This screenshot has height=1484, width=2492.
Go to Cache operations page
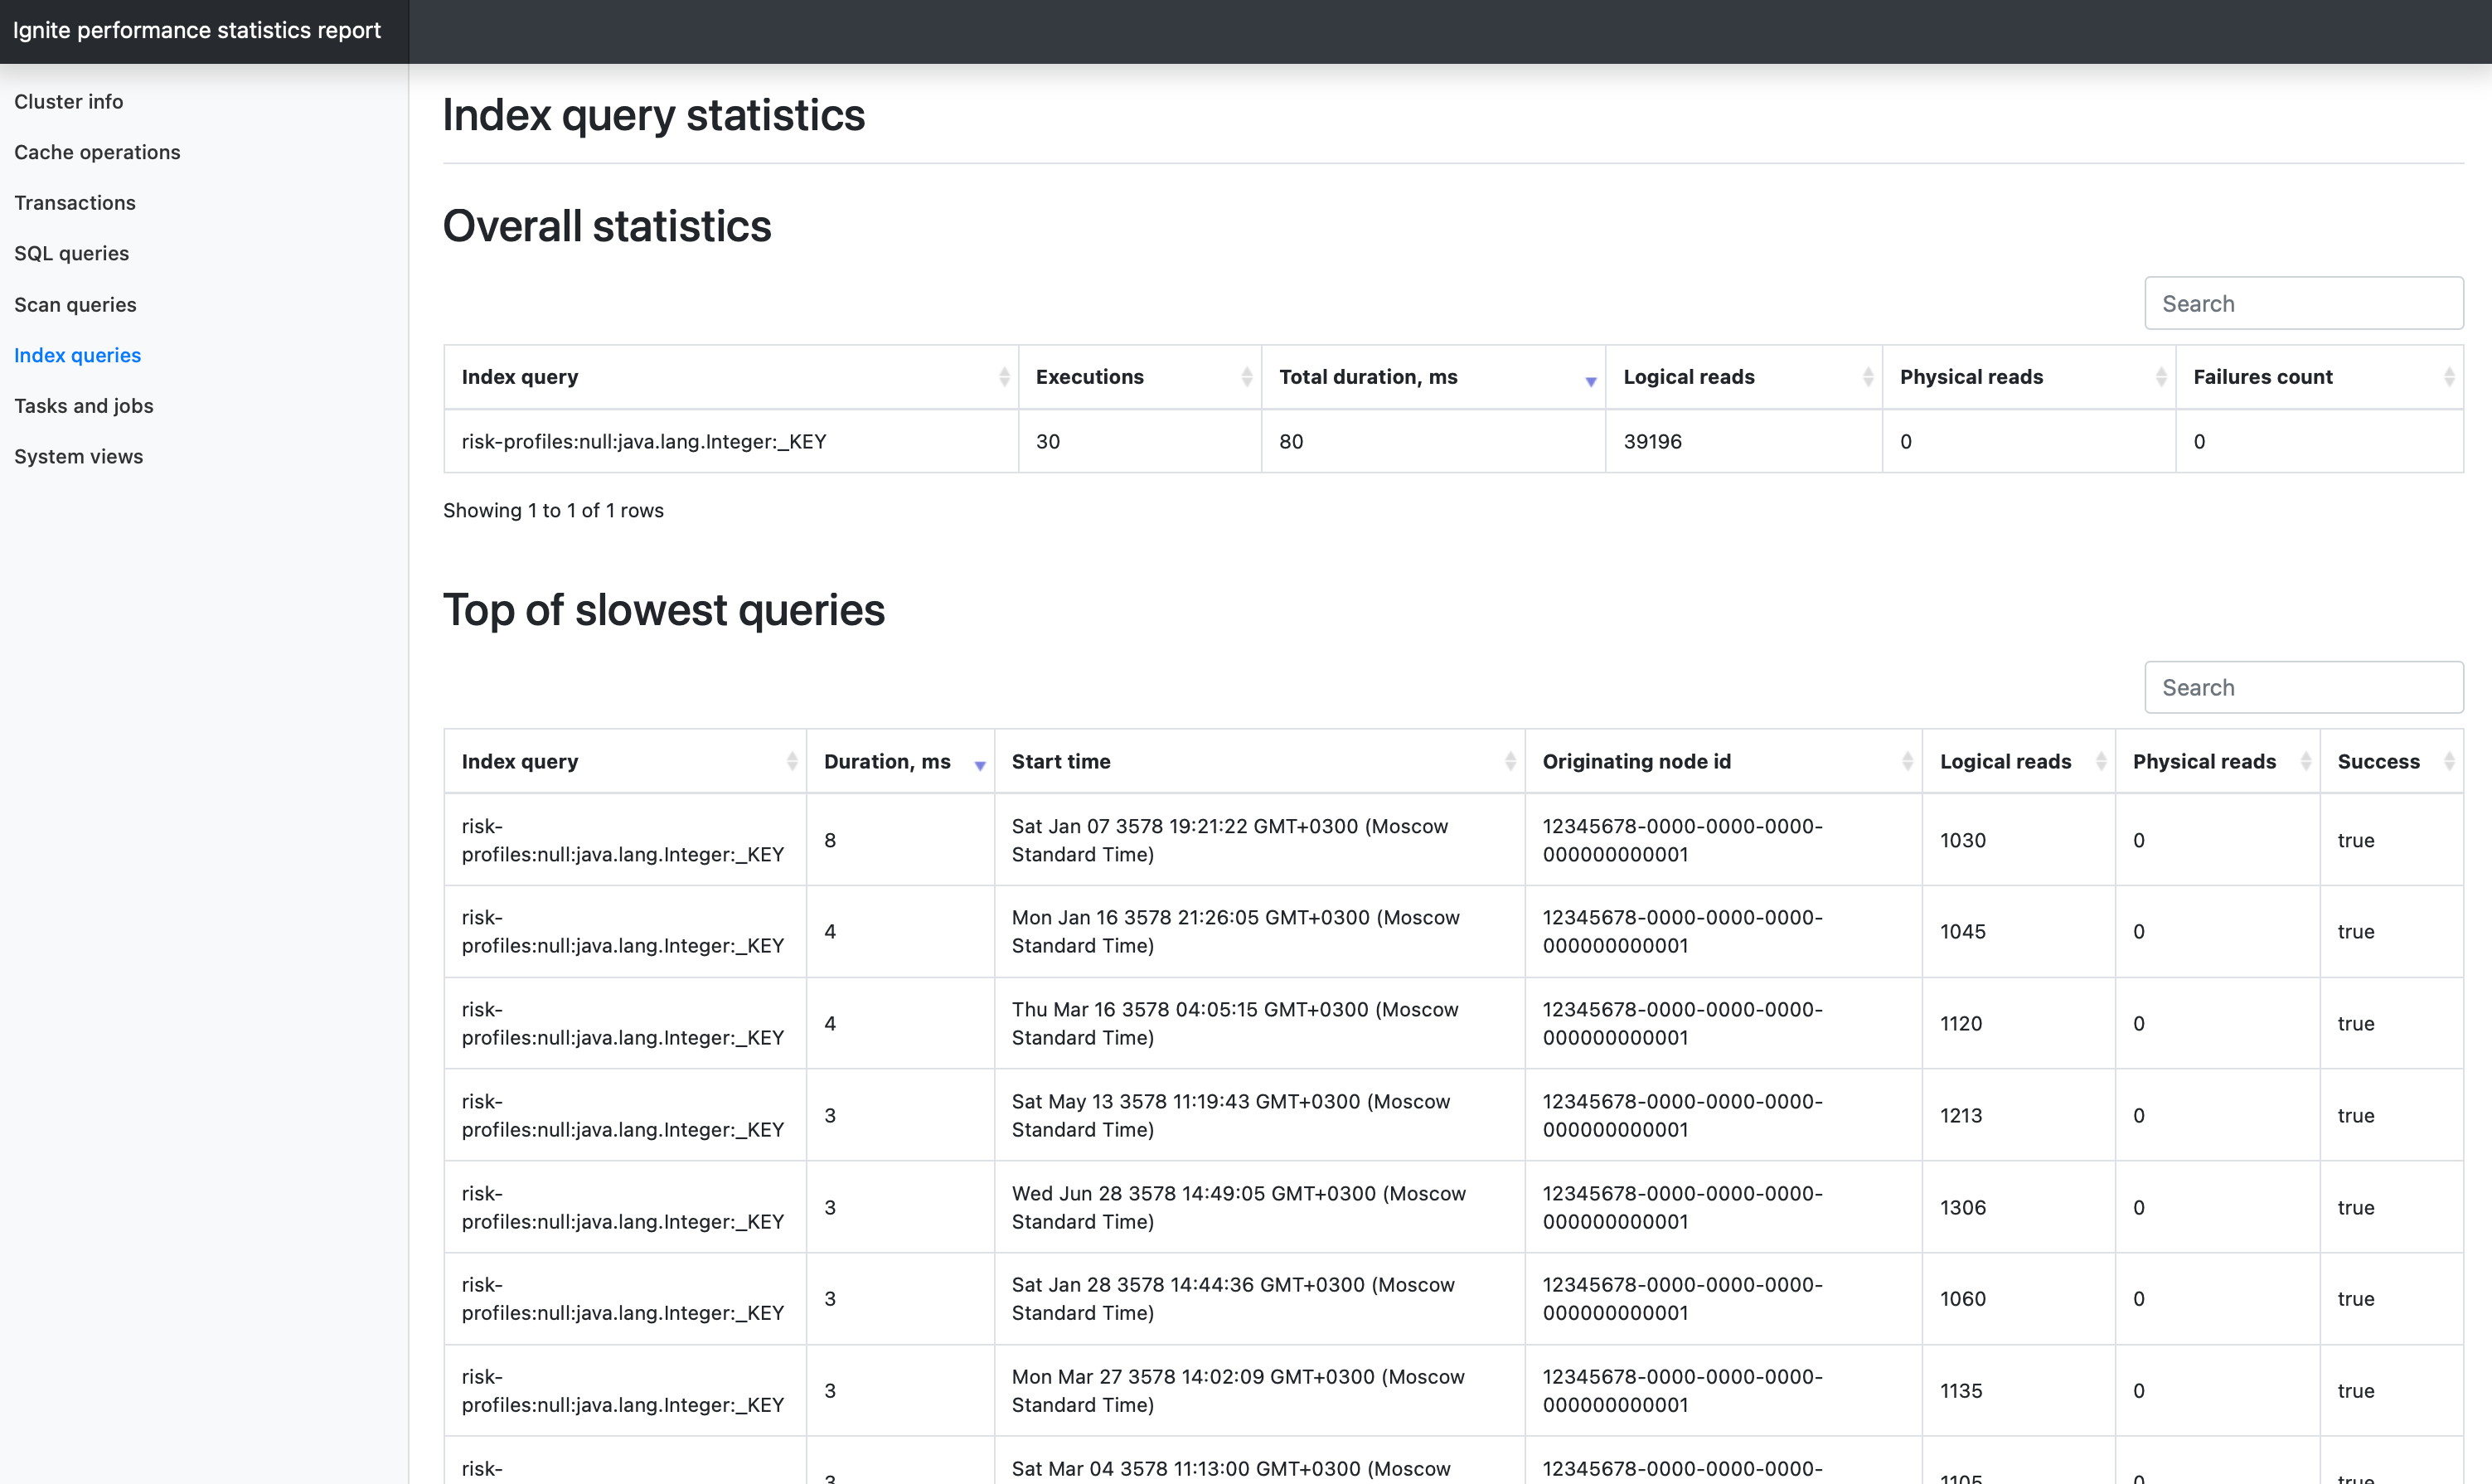pyautogui.click(x=97, y=152)
